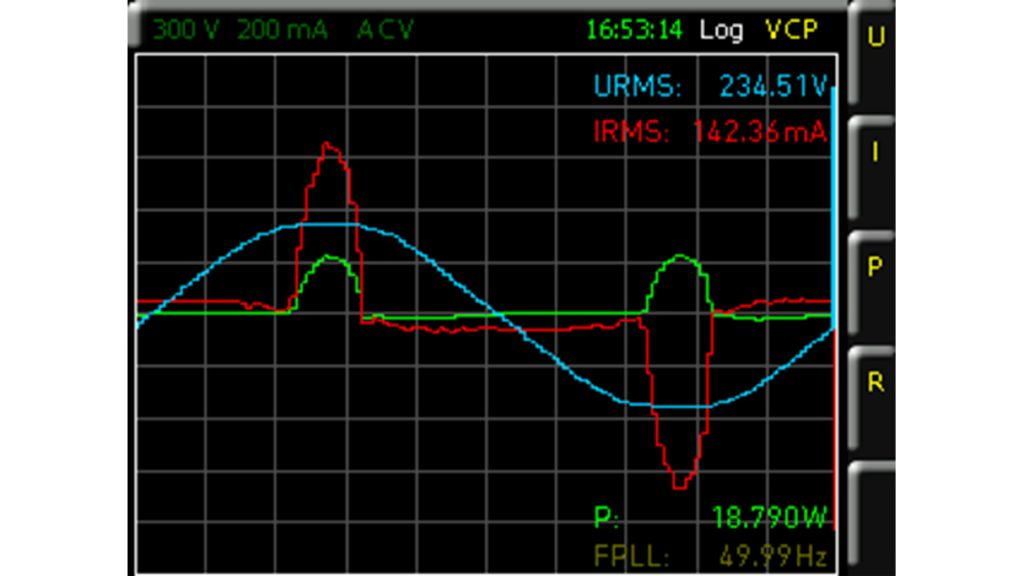Click the VCP status indicator
Image resolution: width=1024 pixels, height=576 pixels.
click(x=792, y=30)
